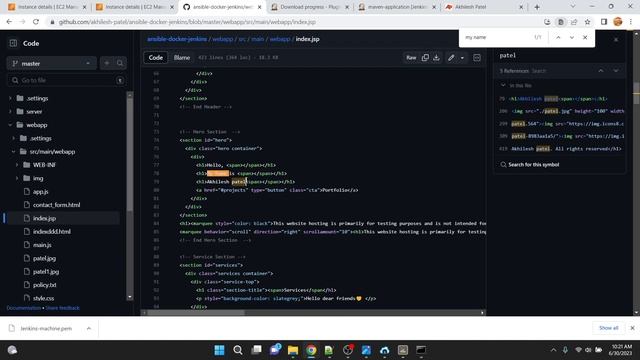Open the main breadcrumb link

[x=258, y=39]
